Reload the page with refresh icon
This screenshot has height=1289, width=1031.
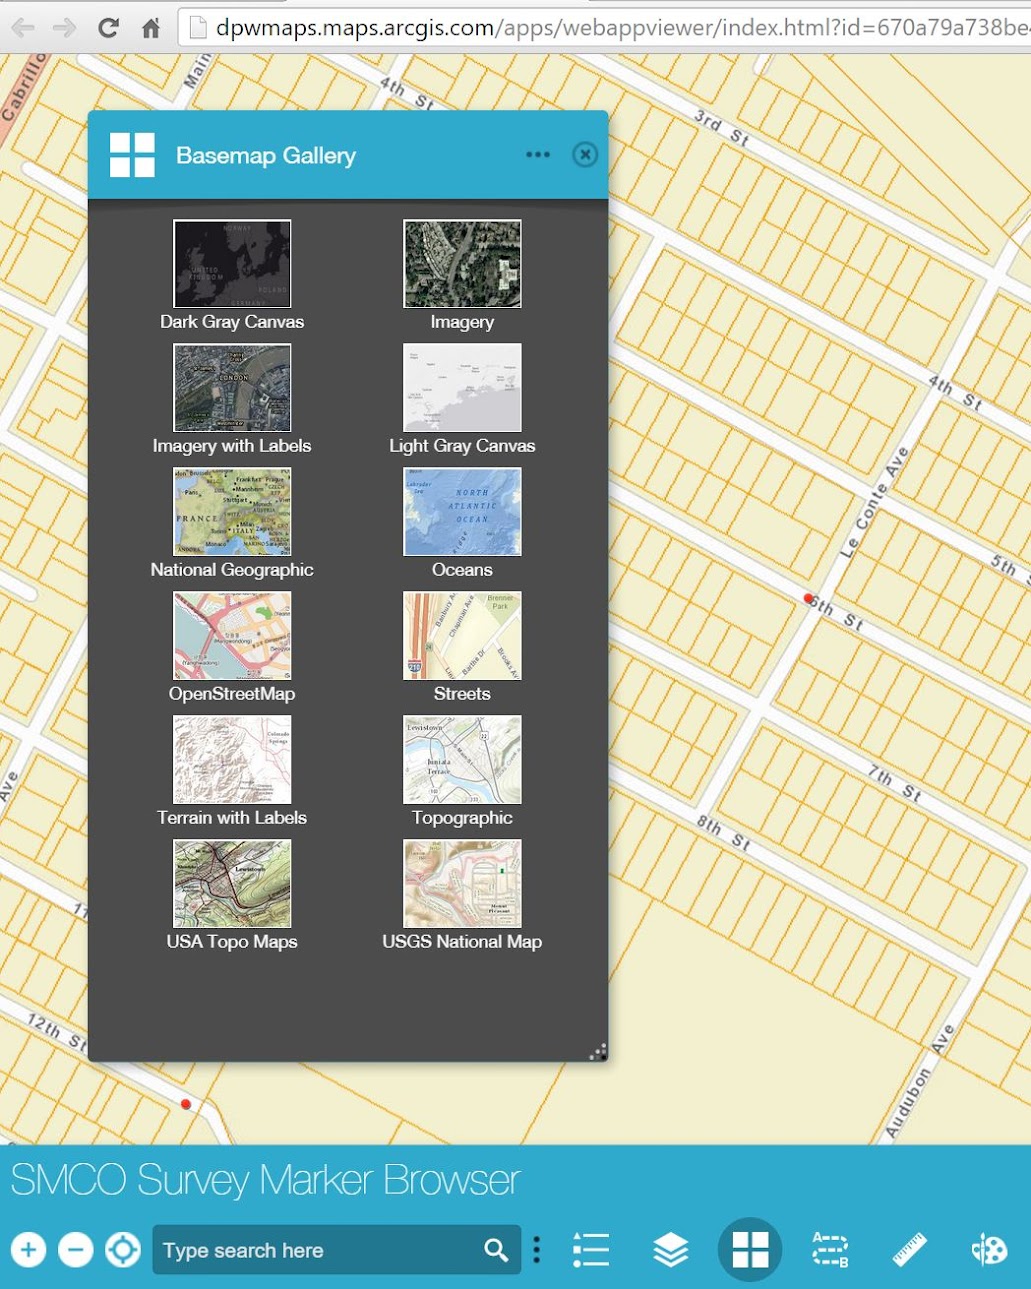point(108,28)
